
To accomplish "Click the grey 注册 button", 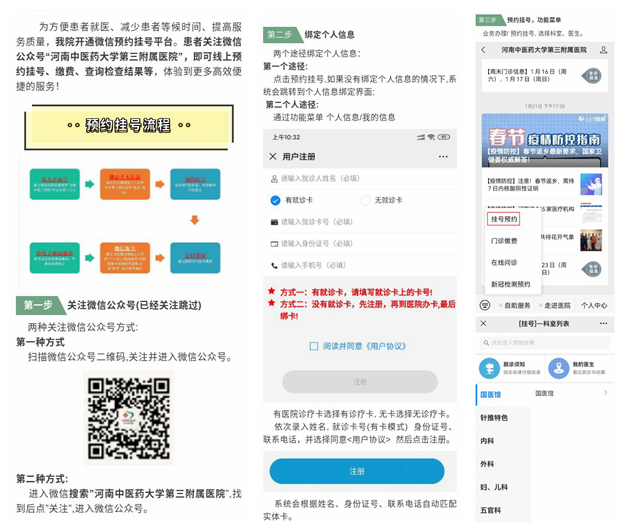I will coord(360,382).
